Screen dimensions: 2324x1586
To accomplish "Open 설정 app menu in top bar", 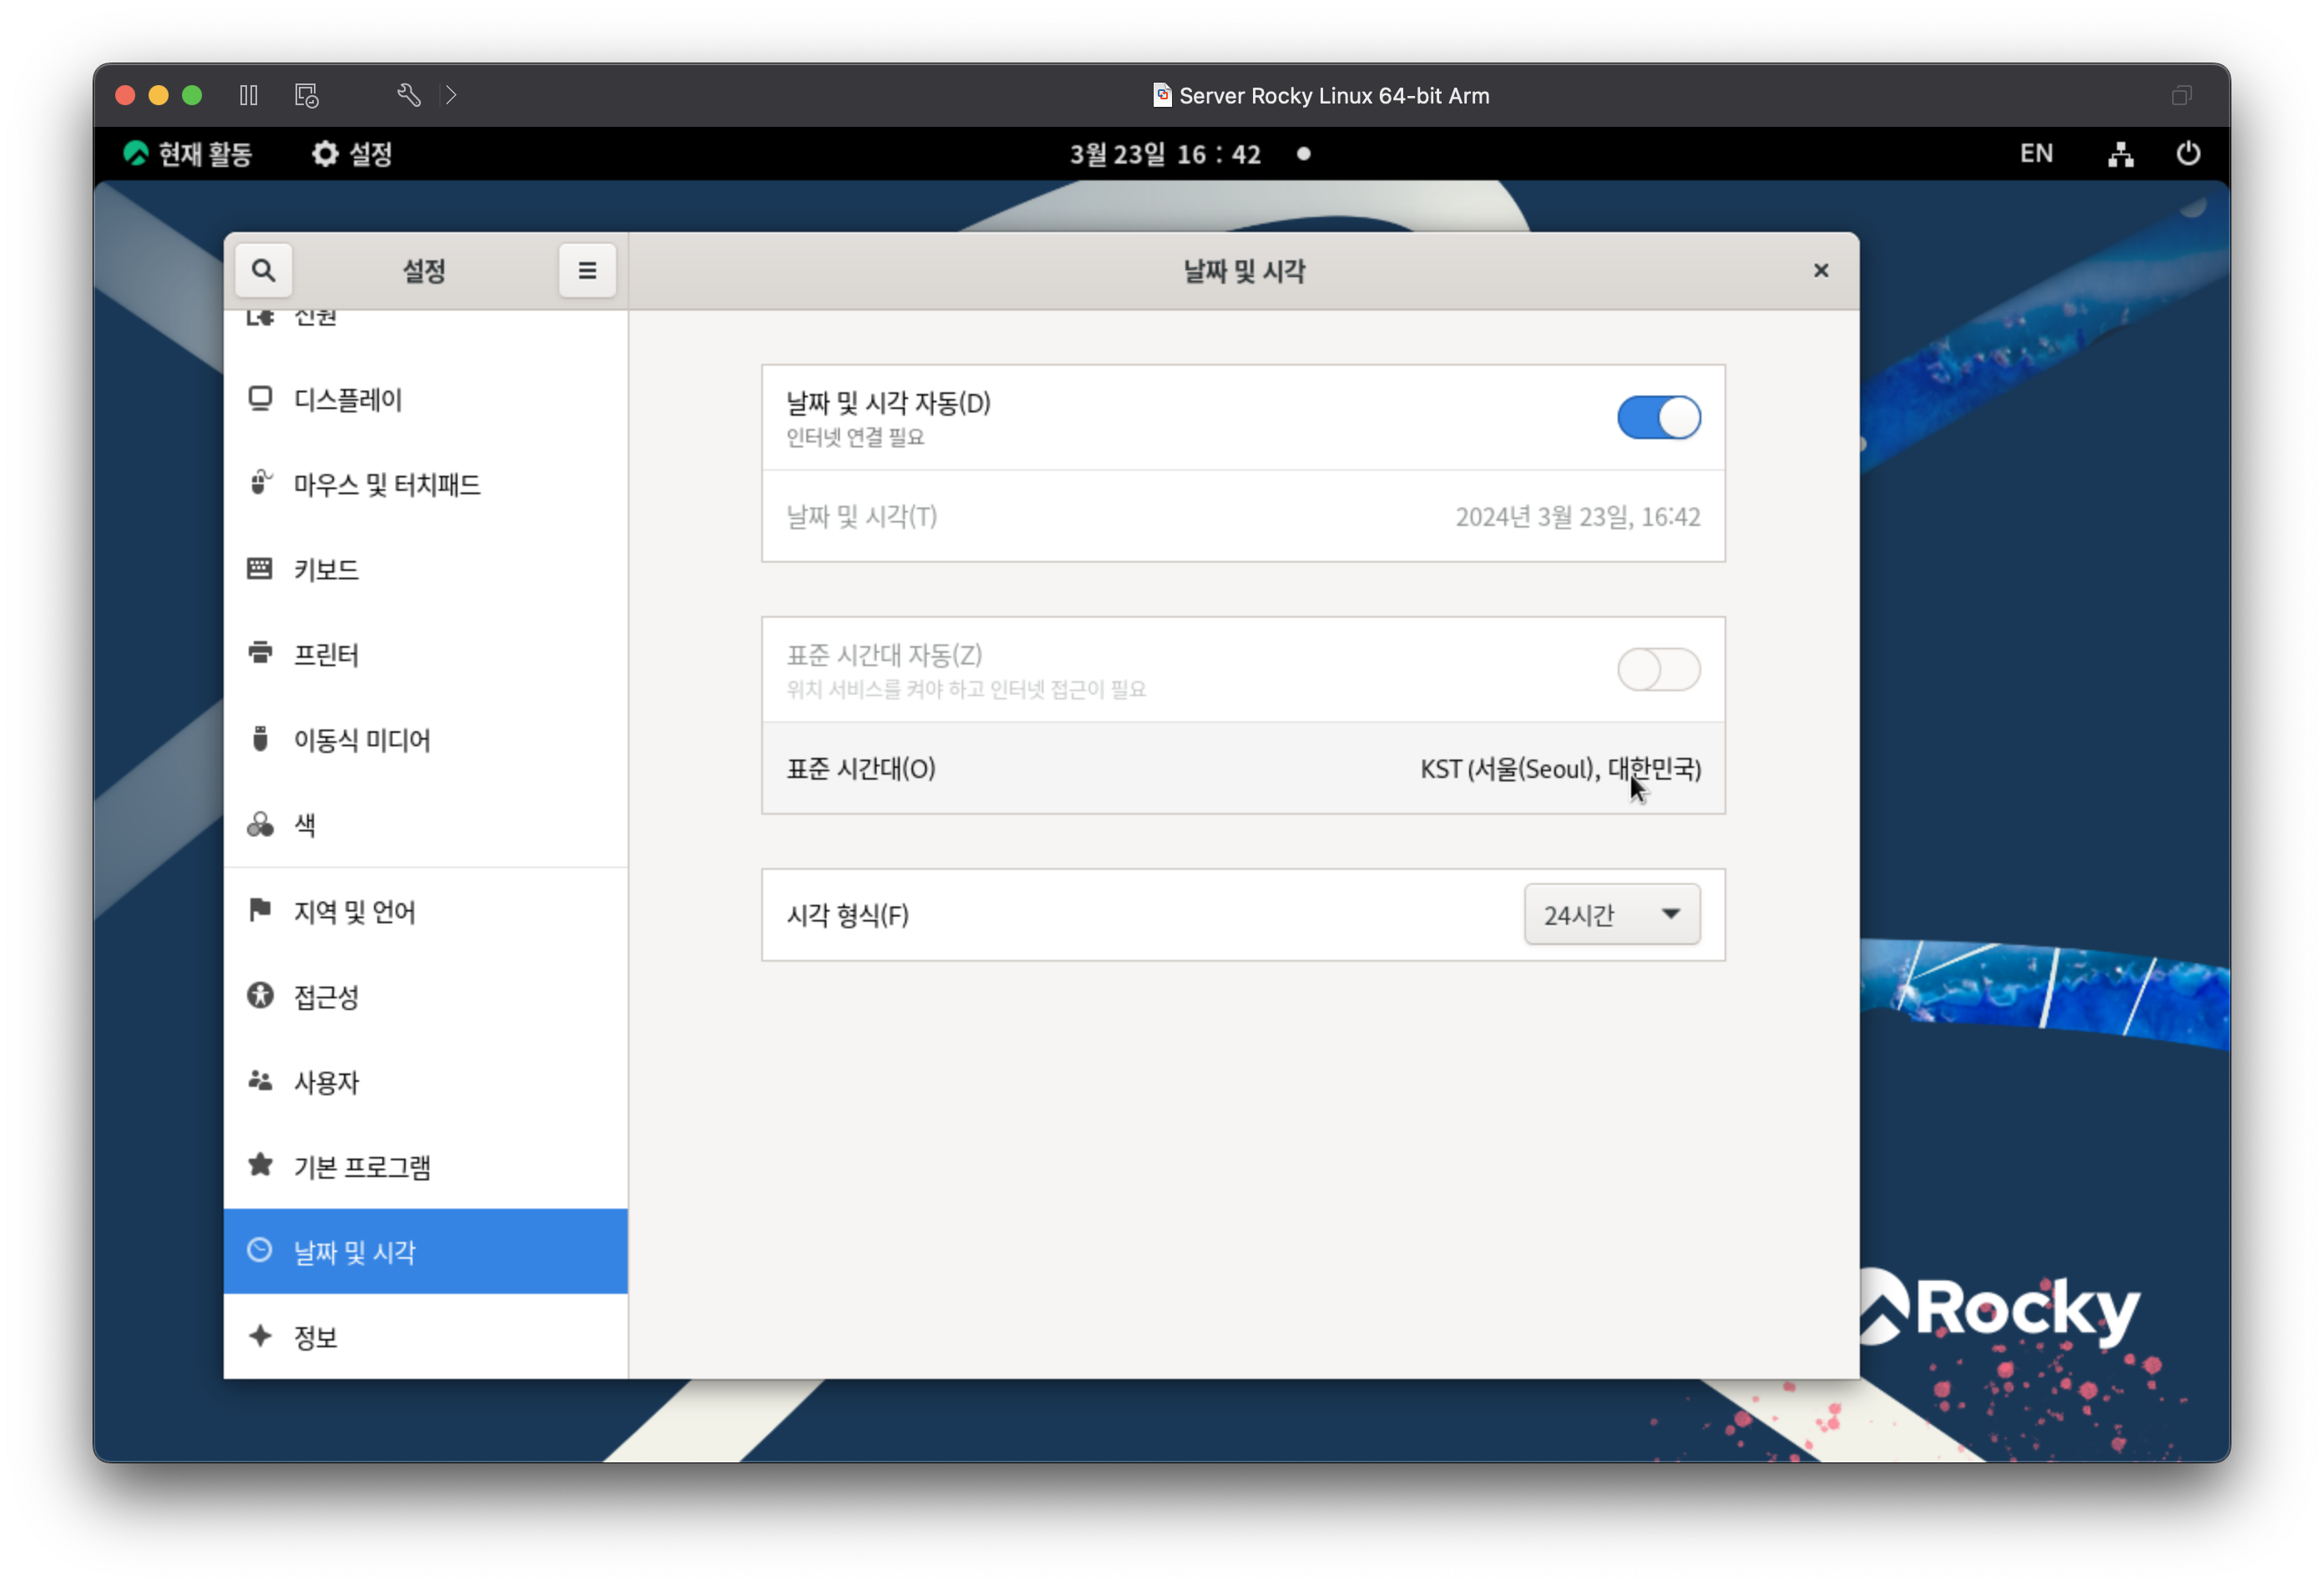I will pos(351,153).
